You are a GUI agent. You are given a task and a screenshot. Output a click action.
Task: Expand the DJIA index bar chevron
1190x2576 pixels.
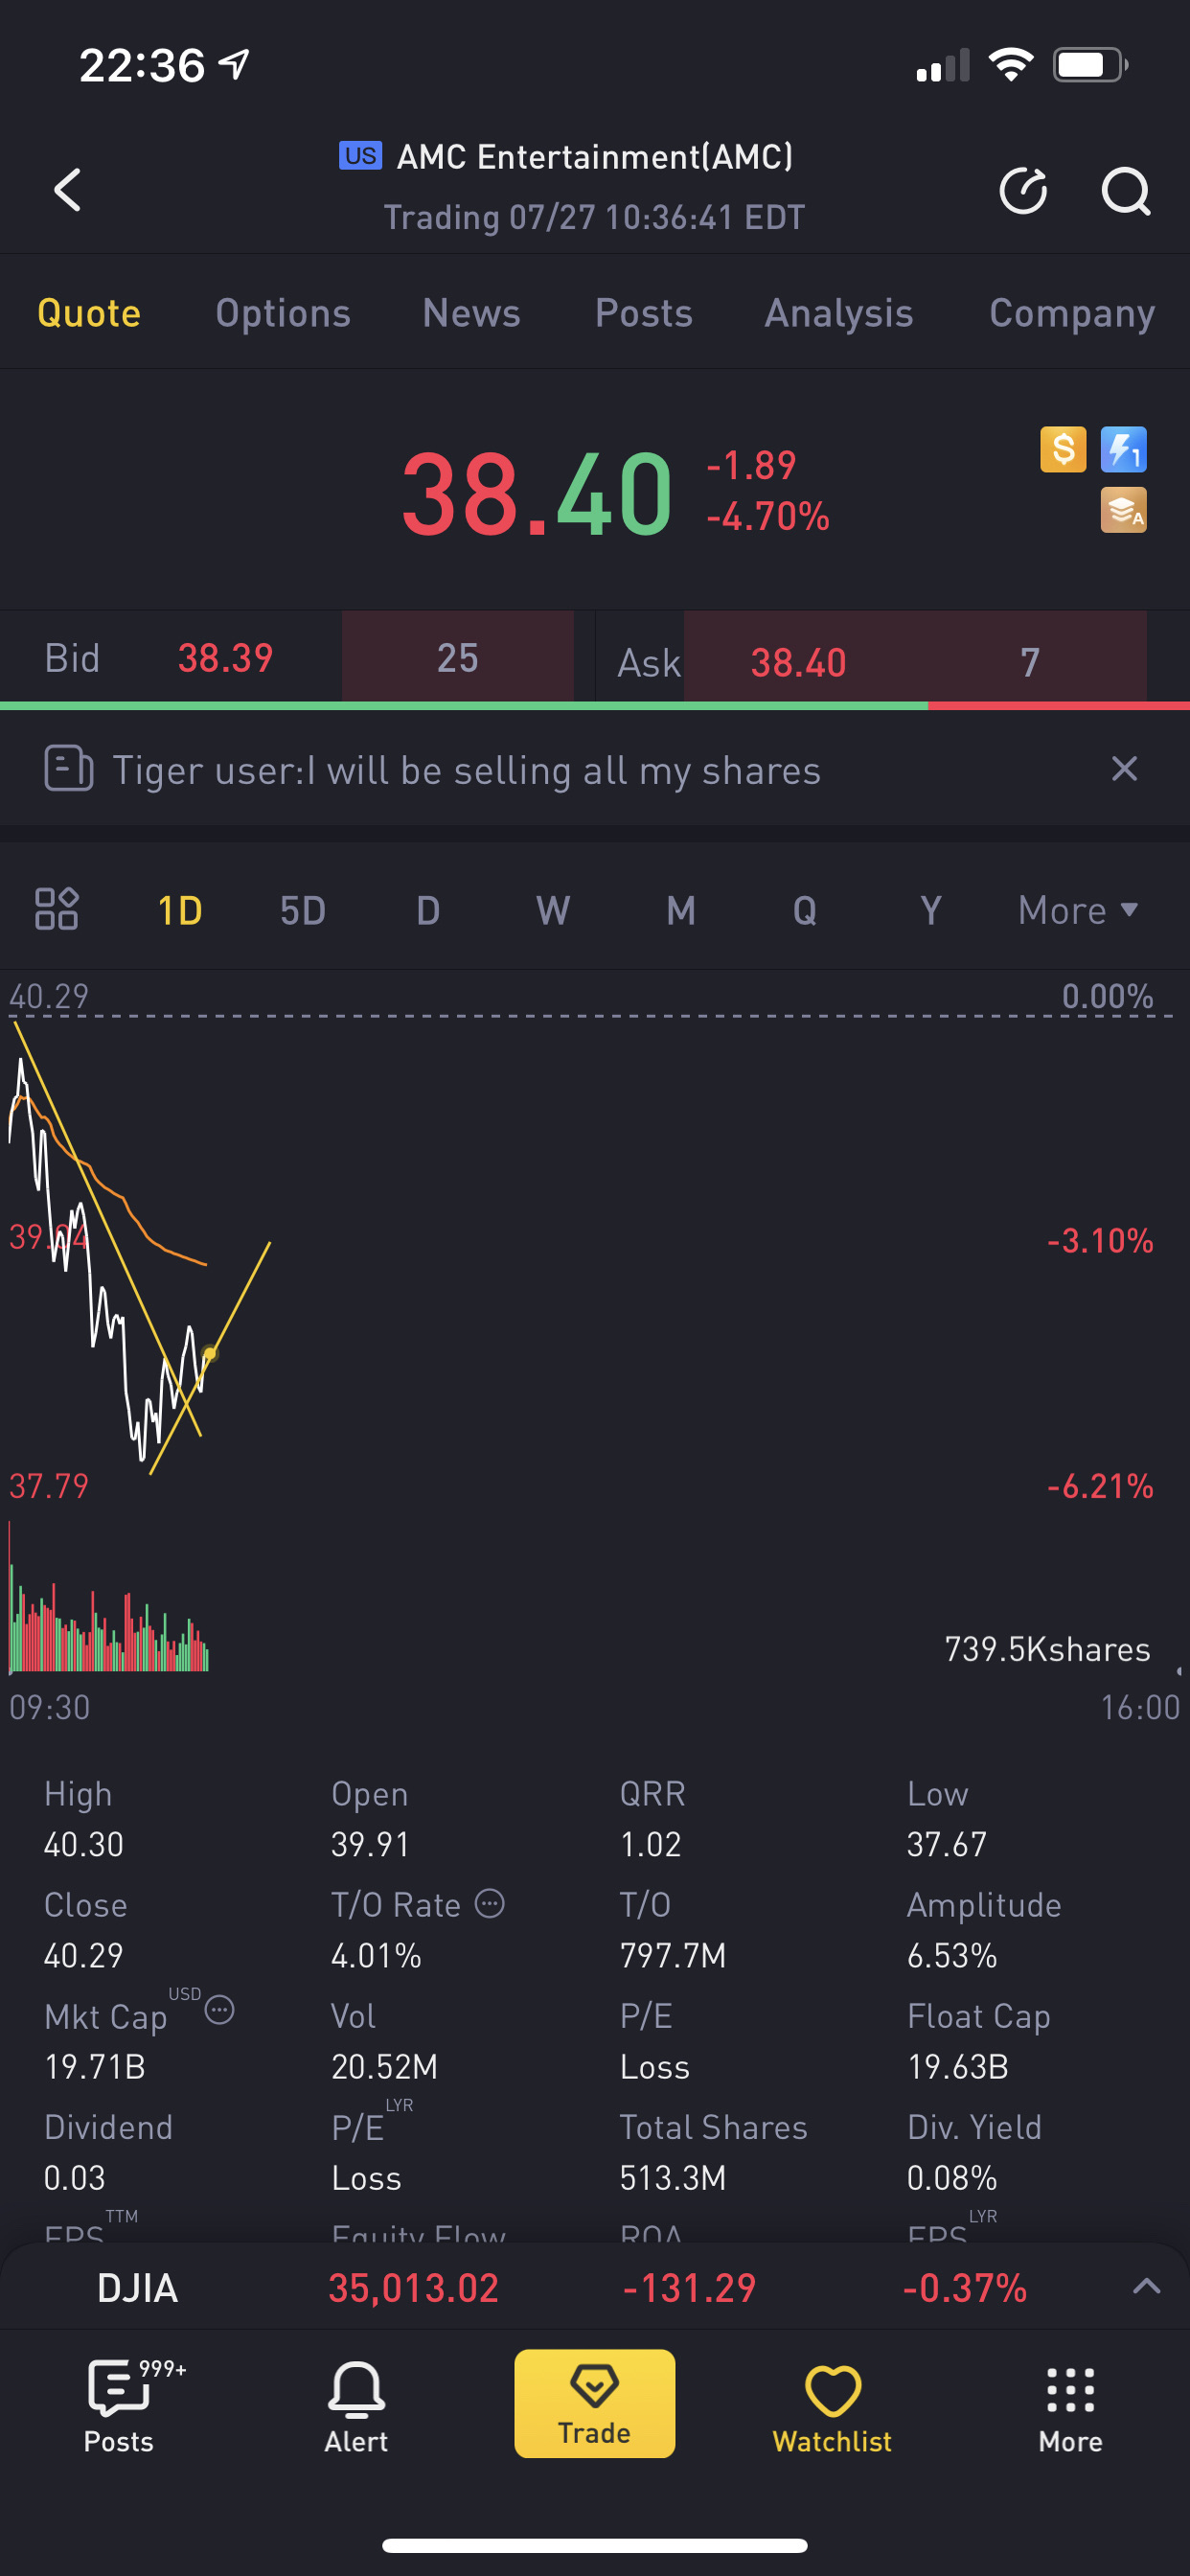click(x=1146, y=2287)
